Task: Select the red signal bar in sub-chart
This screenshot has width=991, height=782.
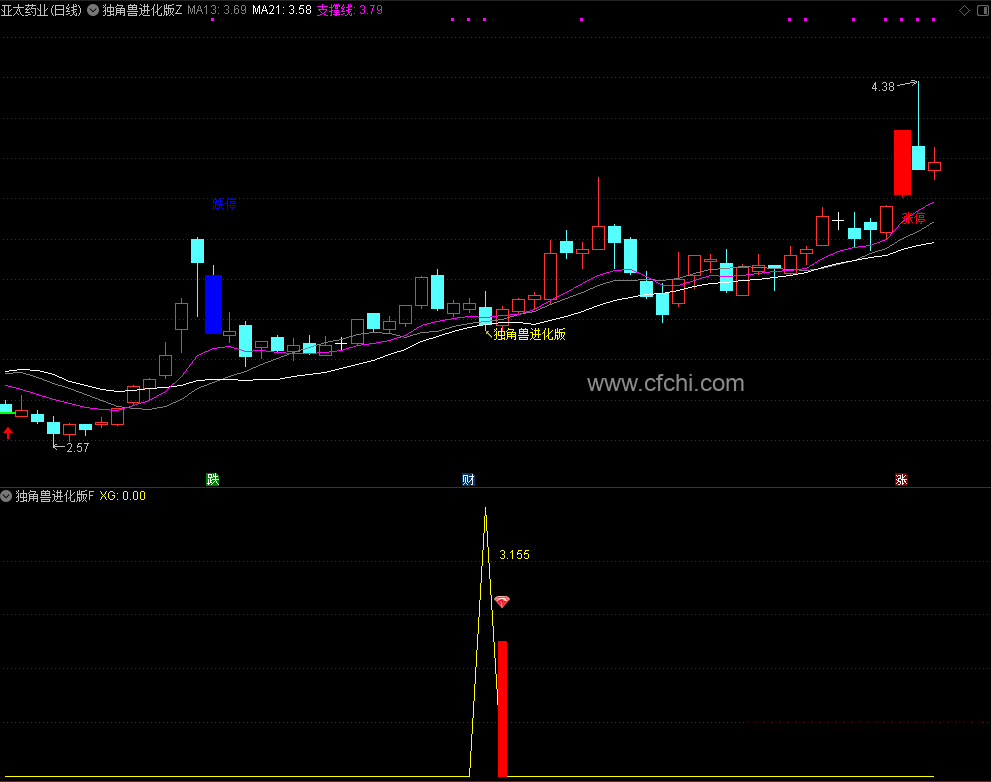Action: tap(502, 709)
